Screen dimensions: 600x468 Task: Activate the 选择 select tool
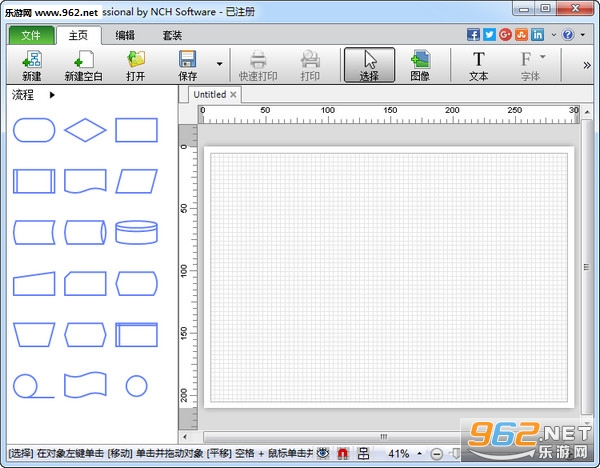(x=369, y=65)
